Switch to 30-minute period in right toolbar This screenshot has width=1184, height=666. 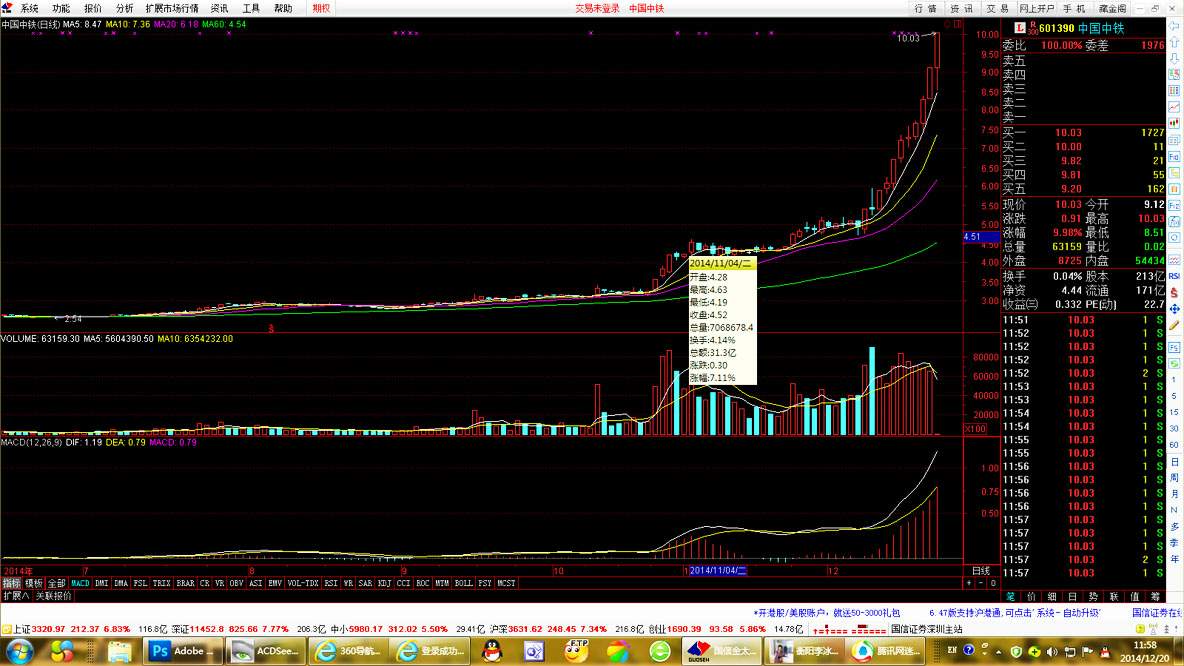click(1174, 429)
